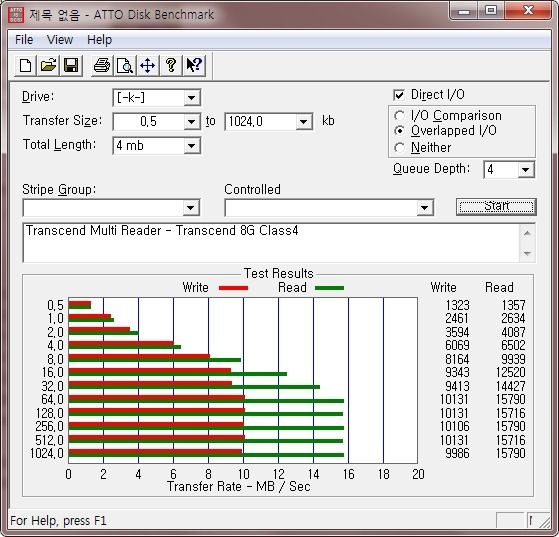The image size is (559, 537).
Task: Click the 256.0 transfer size row label
Action: click(x=49, y=426)
